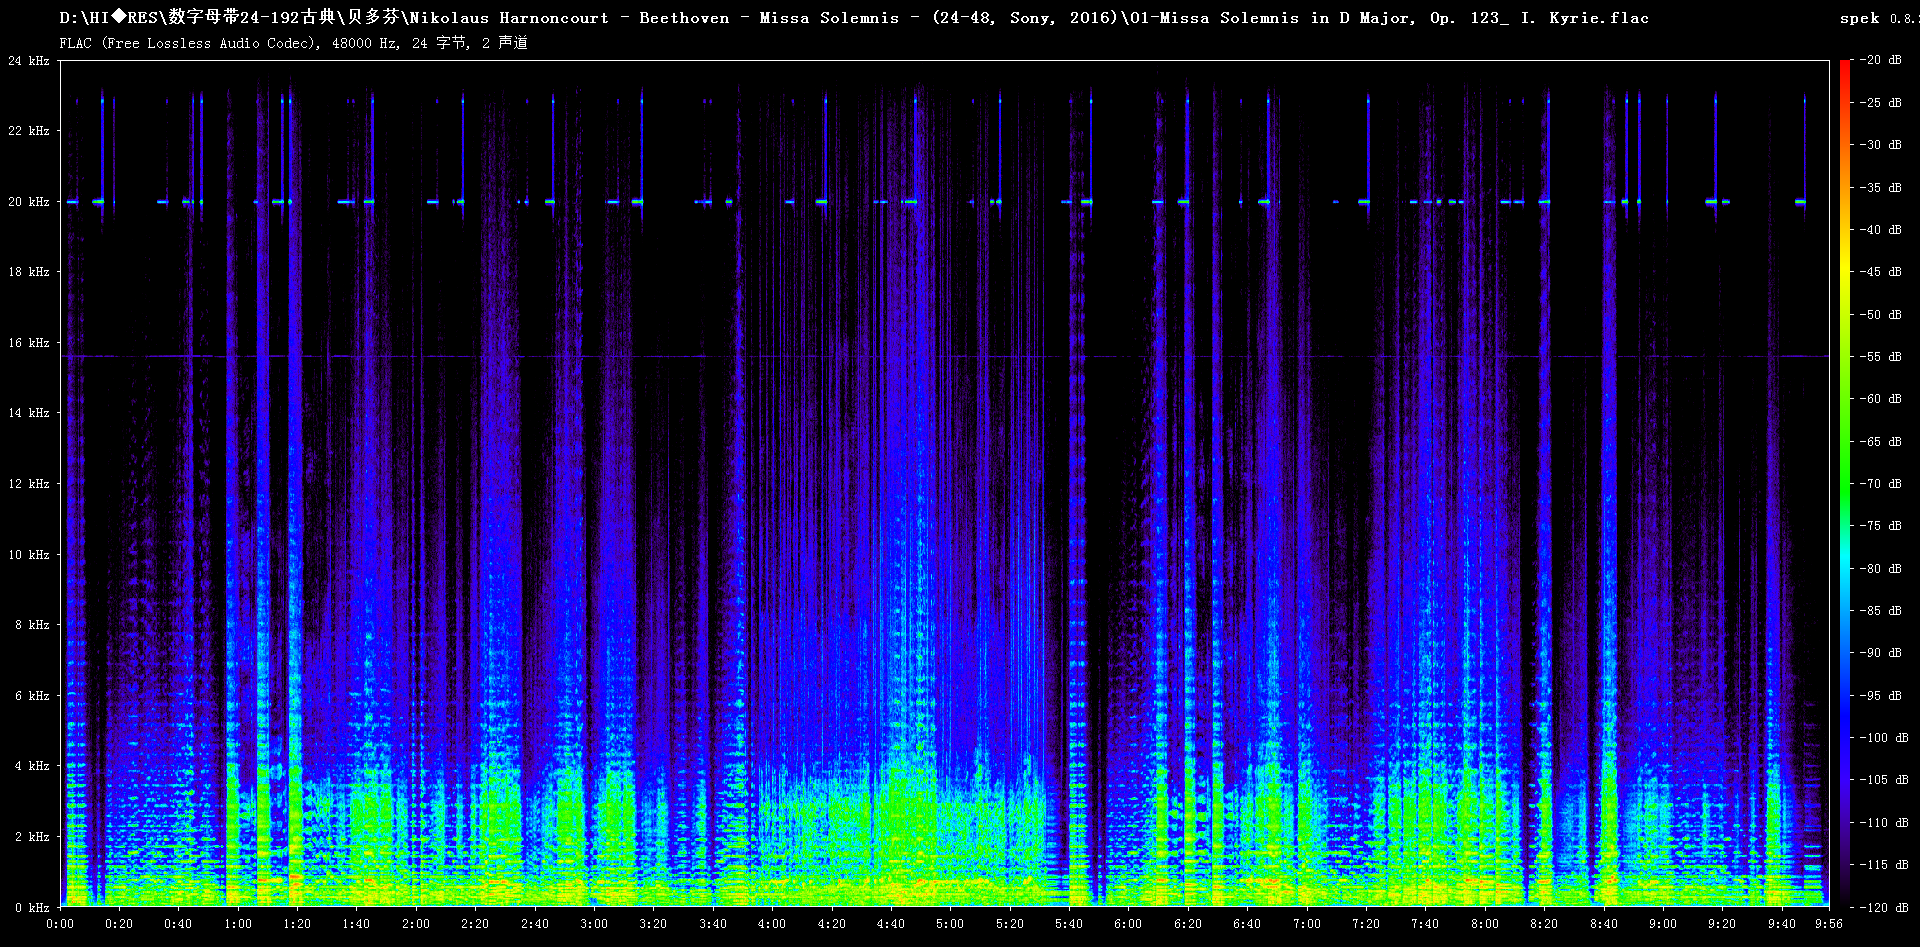This screenshot has width=1920, height=947.
Task: Click the 2:40 time axis label
Action: point(534,924)
